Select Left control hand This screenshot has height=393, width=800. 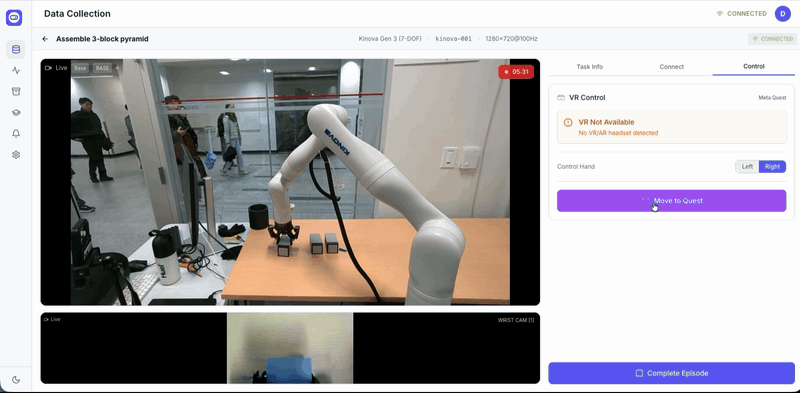[x=747, y=167]
